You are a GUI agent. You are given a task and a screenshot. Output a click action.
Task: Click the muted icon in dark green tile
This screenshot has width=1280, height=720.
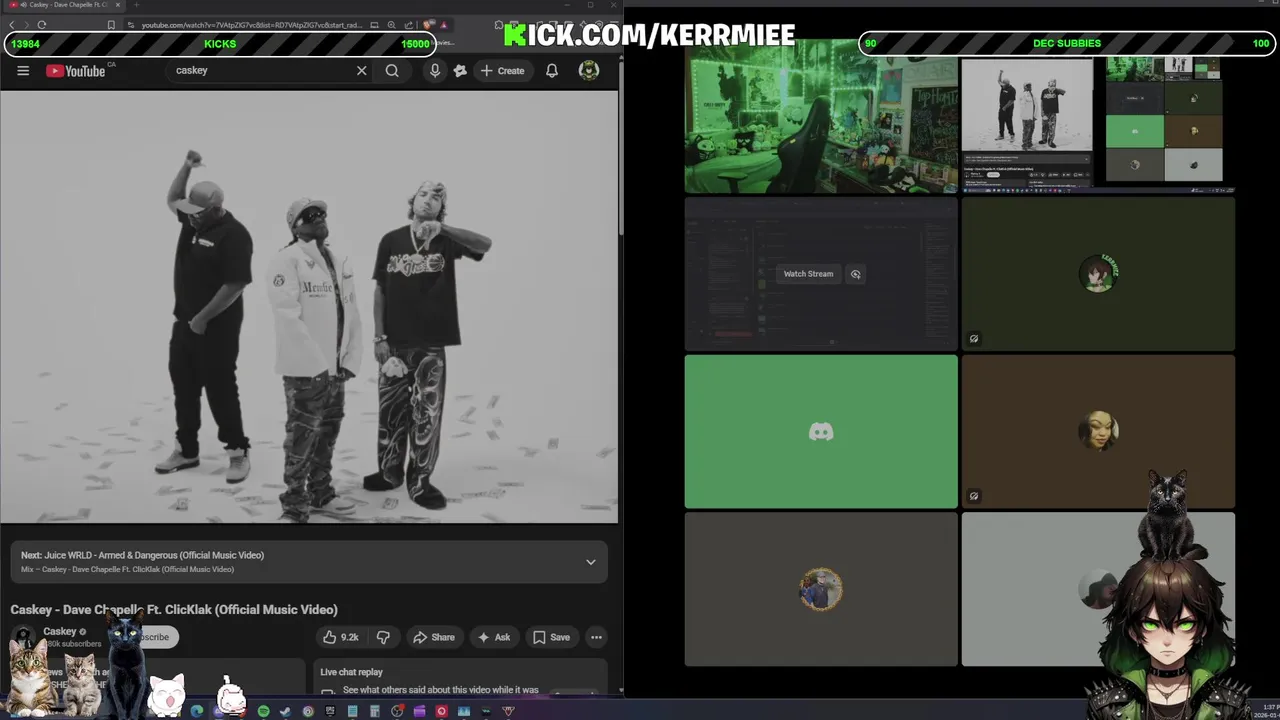click(974, 339)
